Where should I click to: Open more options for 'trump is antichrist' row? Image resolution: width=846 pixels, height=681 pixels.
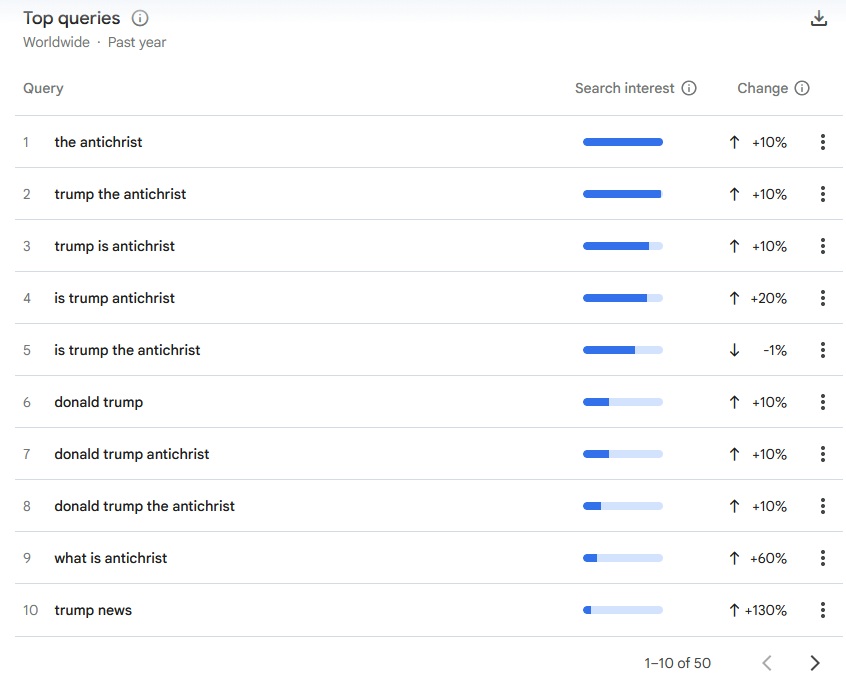point(823,246)
